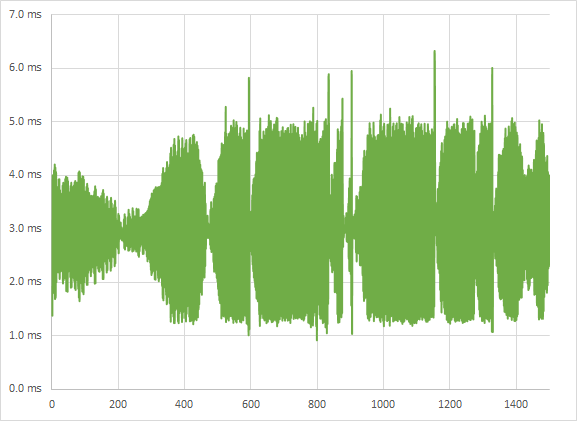Select the 200 x-axis label

[x=118, y=404]
